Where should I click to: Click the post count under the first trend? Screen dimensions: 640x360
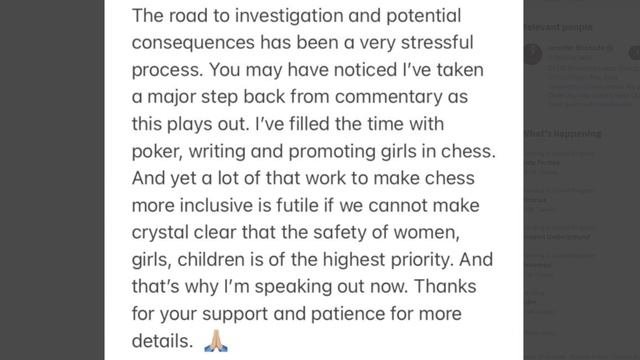pos(541,172)
